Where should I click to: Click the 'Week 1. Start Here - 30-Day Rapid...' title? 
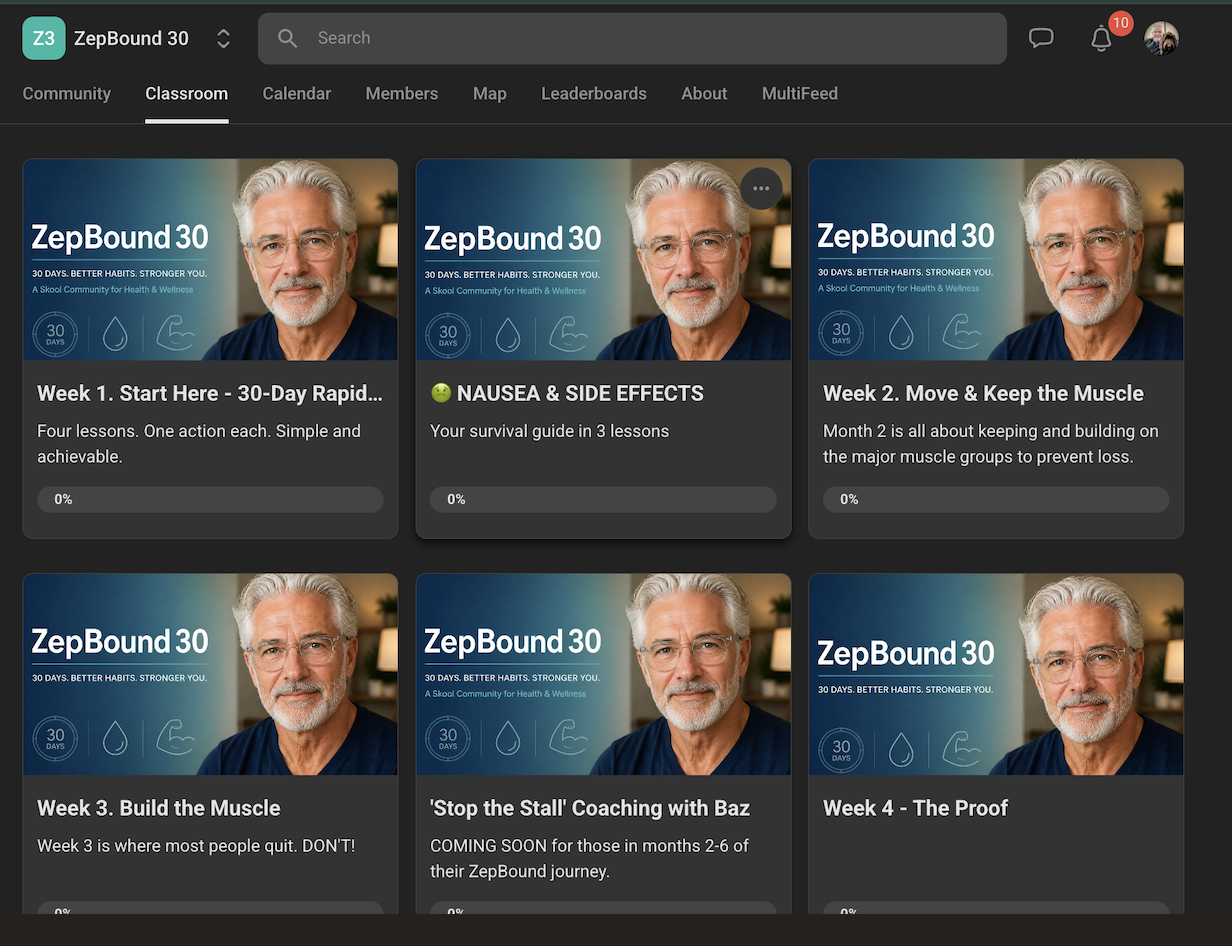click(x=210, y=394)
